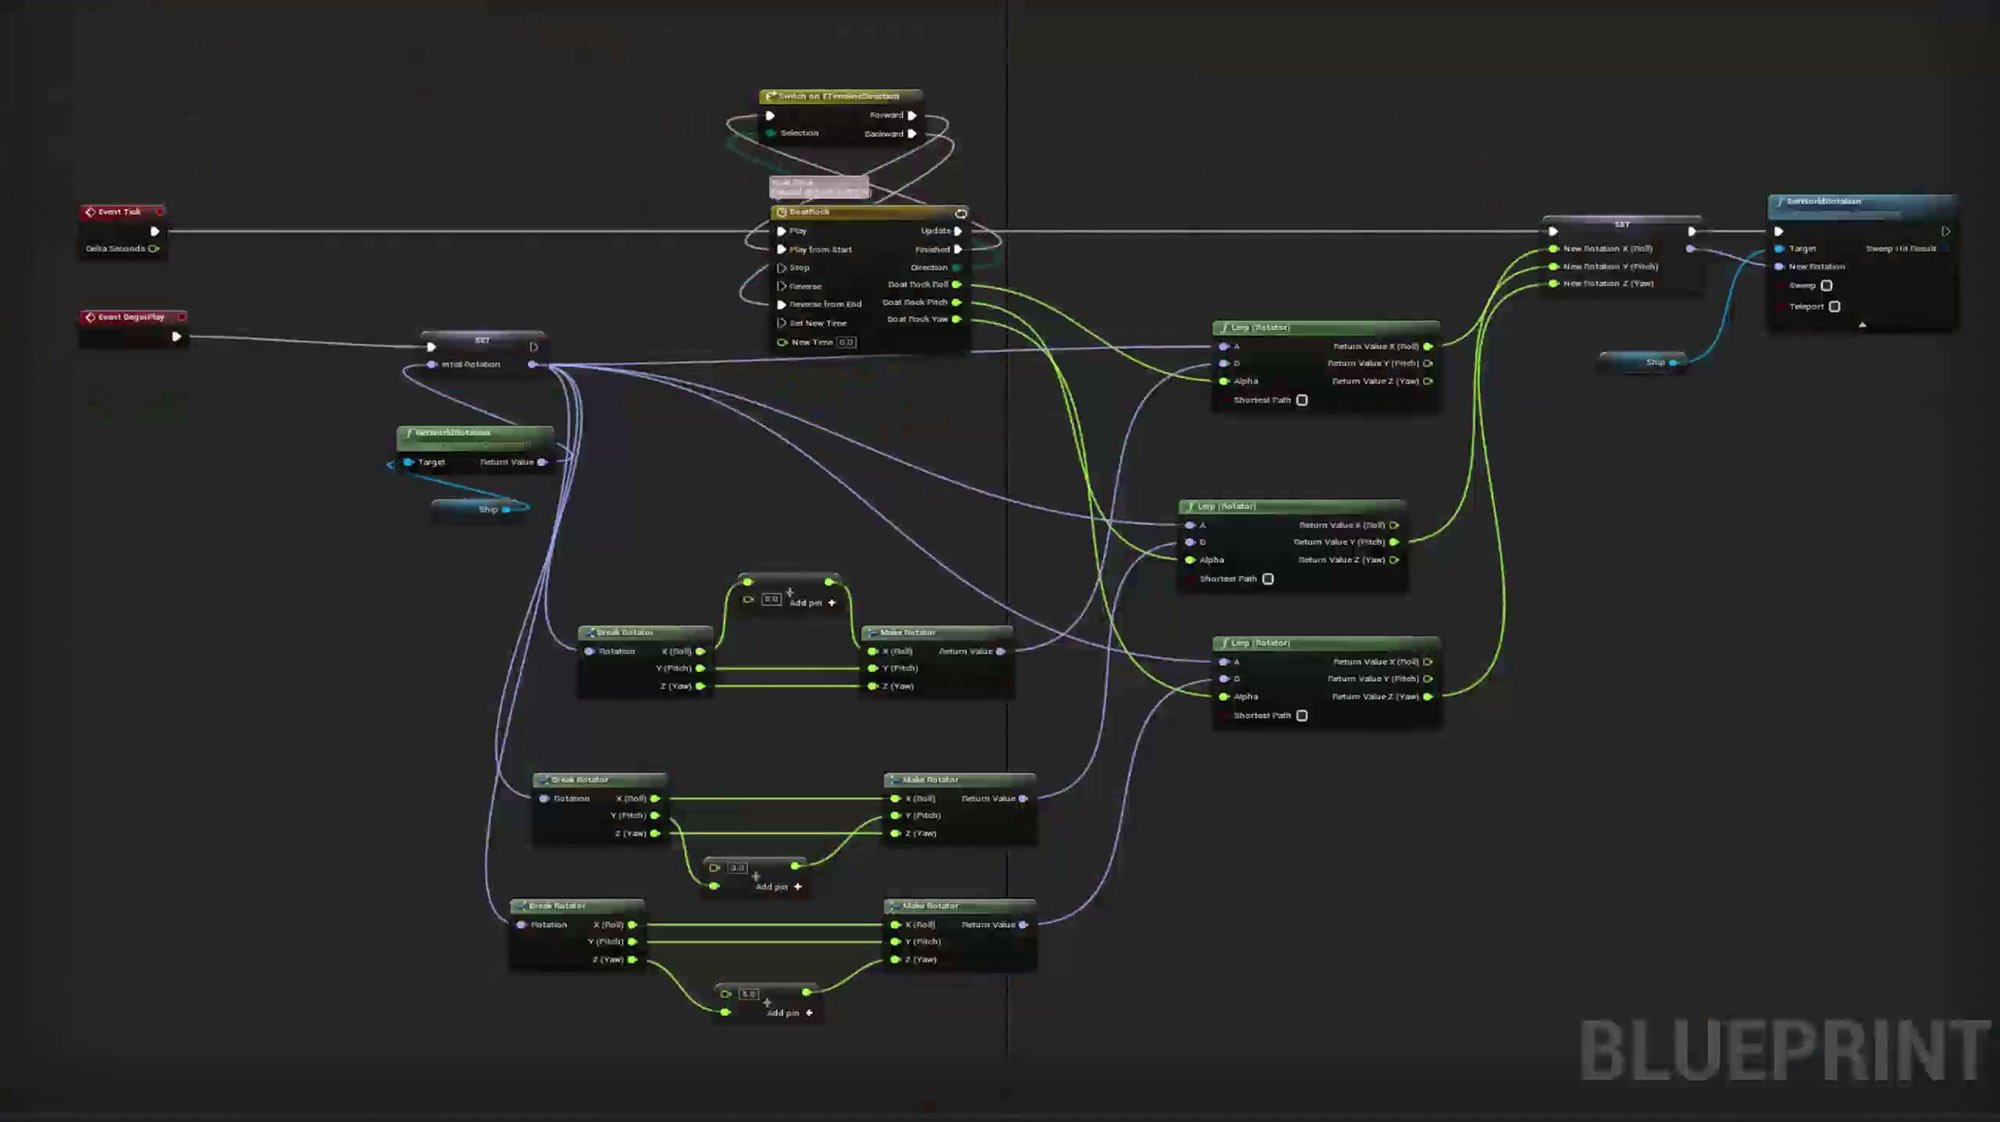Image resolution: width=2000 pixels, height=1122 pixels.
Task: Click the timeline loop icon on BoatRock node
Action: pyautogui.click(x=960, y=213)
